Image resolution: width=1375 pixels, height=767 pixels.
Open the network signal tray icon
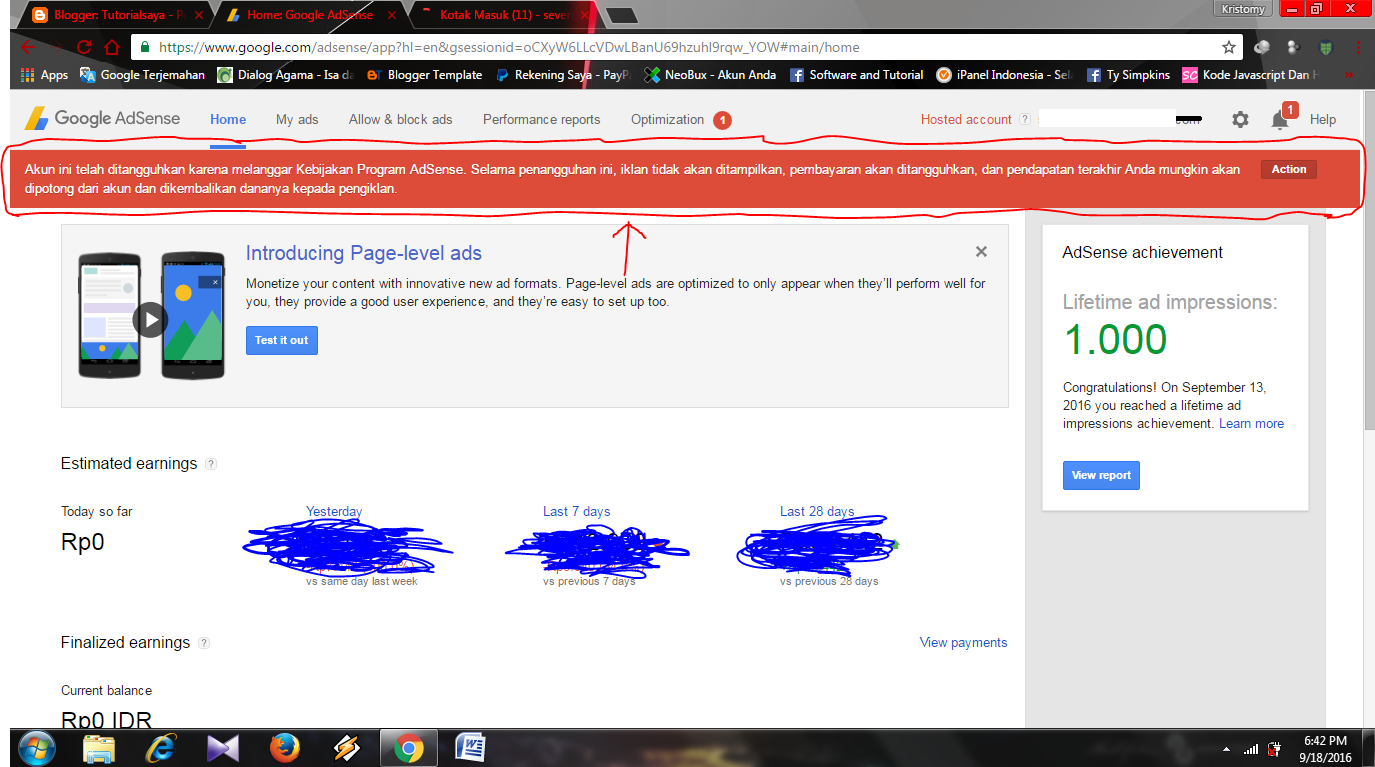1251,749
